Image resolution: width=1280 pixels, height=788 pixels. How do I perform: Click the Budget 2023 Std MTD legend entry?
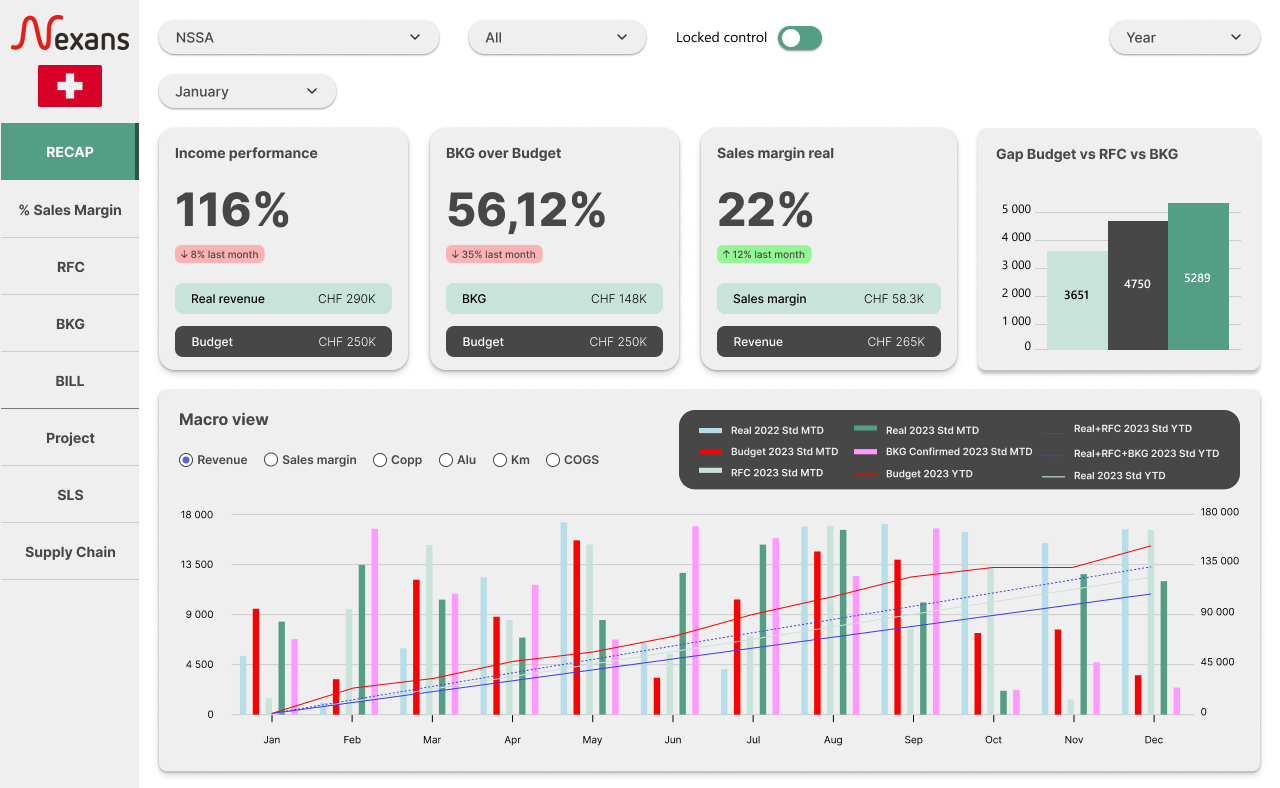click(x=768, y=452)
